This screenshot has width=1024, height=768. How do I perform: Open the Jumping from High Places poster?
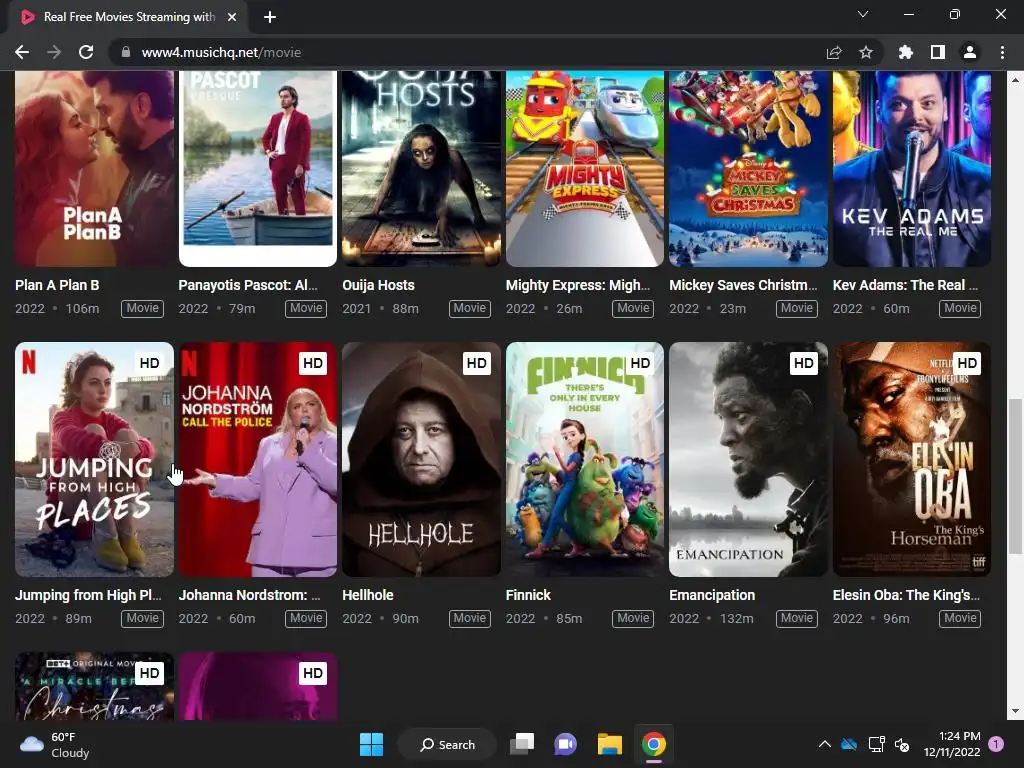coord(94,460)
